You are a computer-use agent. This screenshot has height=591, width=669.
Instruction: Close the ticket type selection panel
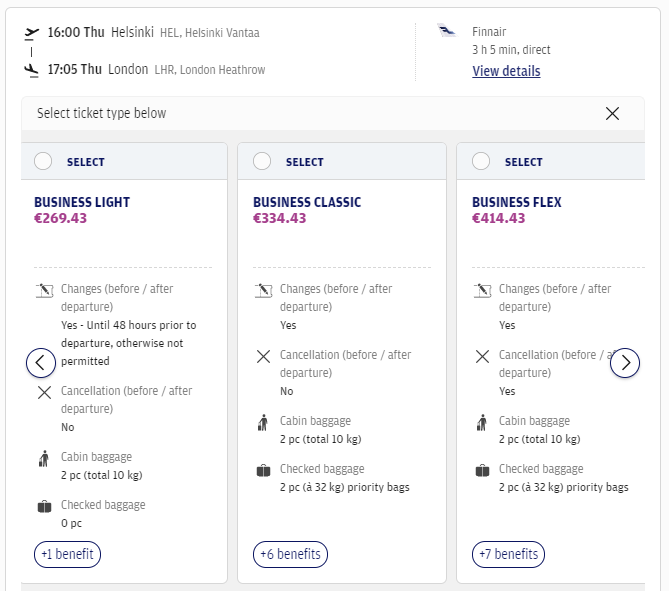613,113
